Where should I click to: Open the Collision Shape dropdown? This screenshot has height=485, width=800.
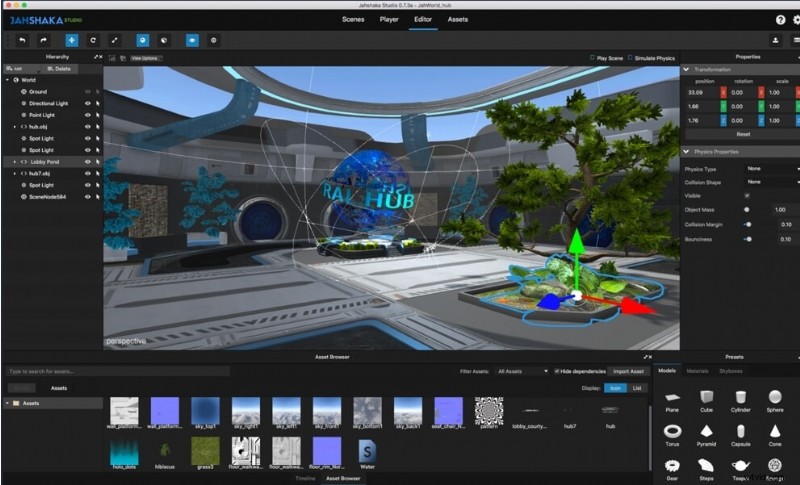[x=771, y=182]
